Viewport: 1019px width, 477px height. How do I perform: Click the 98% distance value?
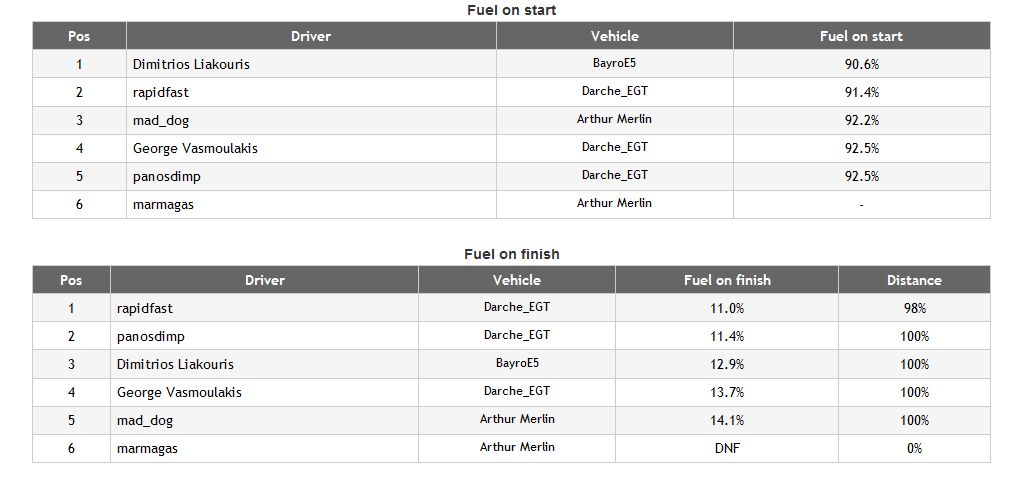(x=914, y=308)
